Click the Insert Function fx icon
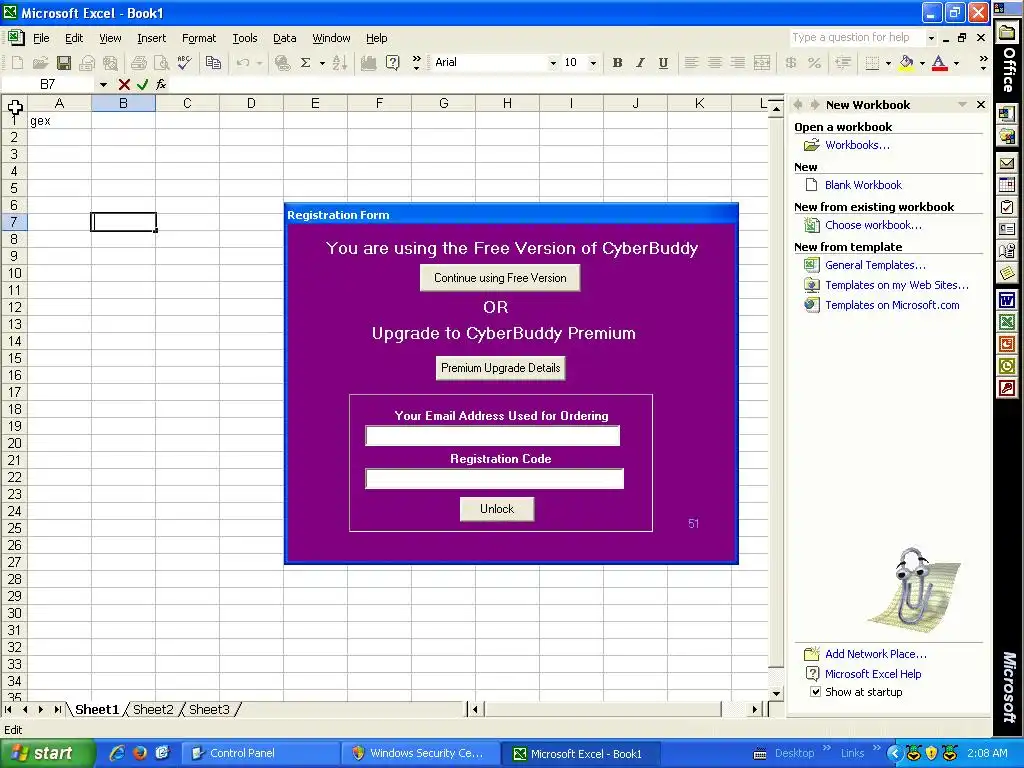The image size is (1024, 768). [x=161, y=84]
